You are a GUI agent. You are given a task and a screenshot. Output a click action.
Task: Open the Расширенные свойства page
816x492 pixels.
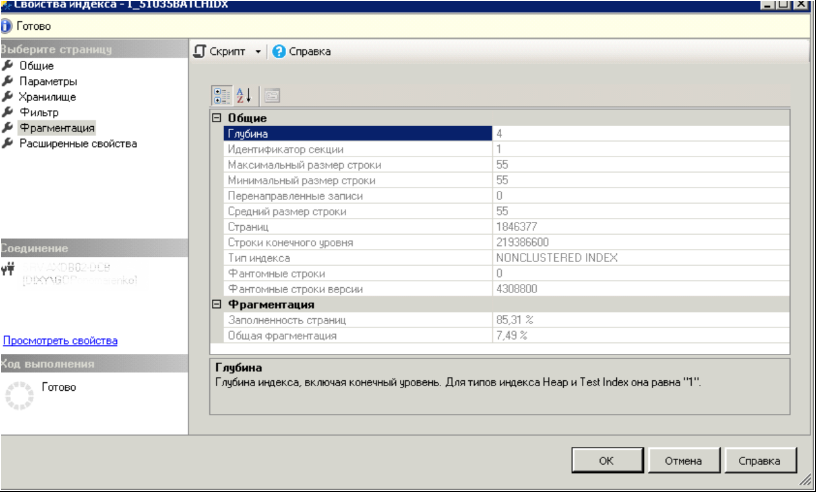click(x=78, y=144)
